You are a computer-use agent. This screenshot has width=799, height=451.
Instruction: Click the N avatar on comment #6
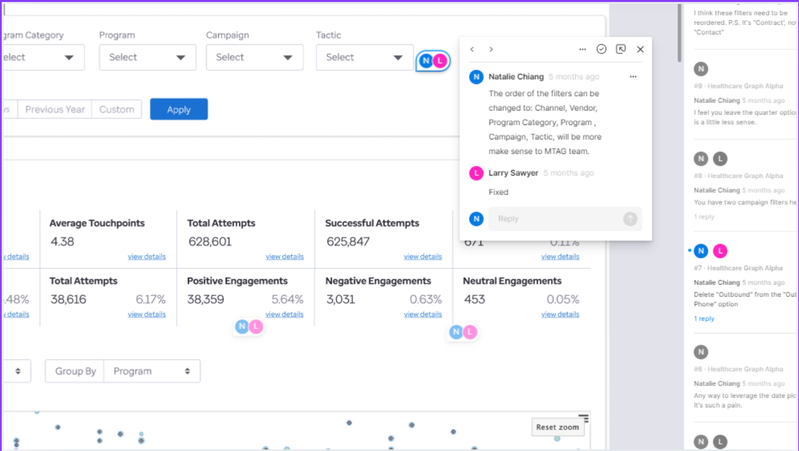coord(701,352)
